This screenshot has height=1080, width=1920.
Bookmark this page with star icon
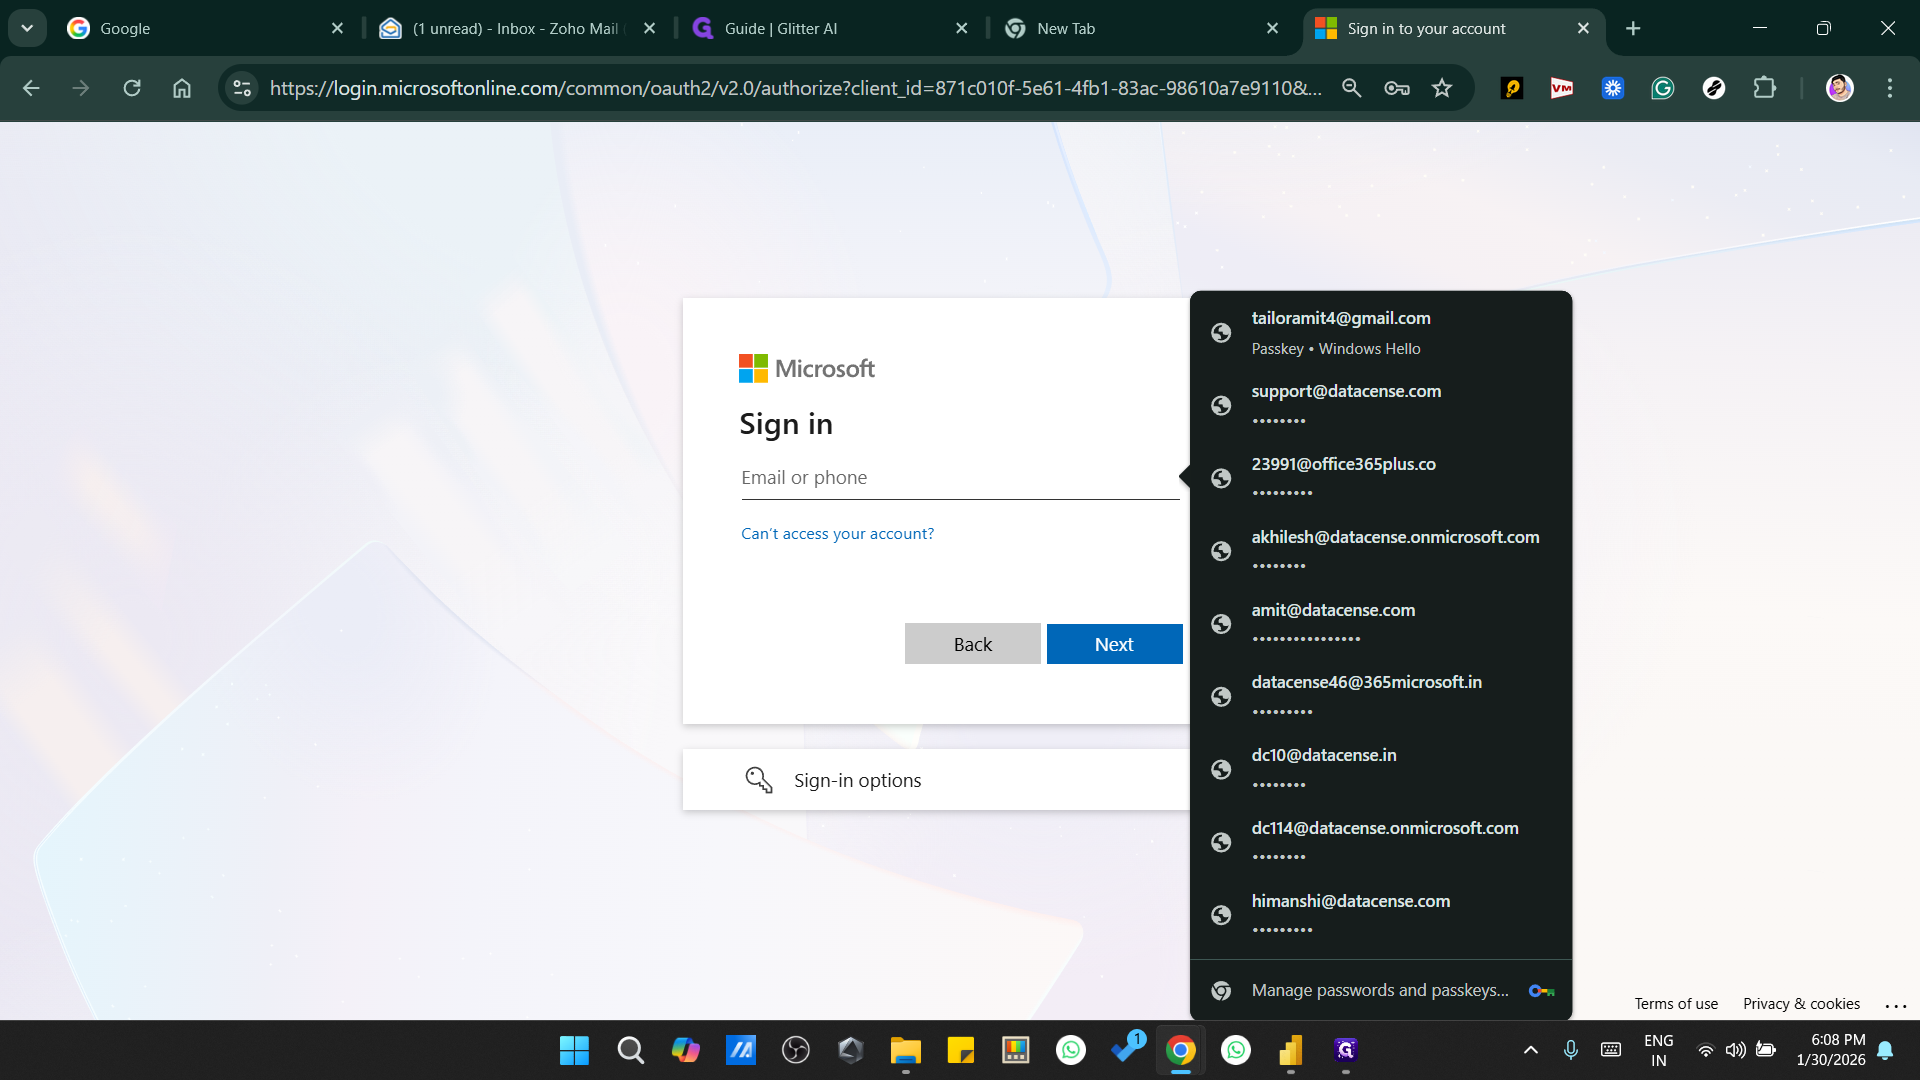click(x=1441, y=88)
